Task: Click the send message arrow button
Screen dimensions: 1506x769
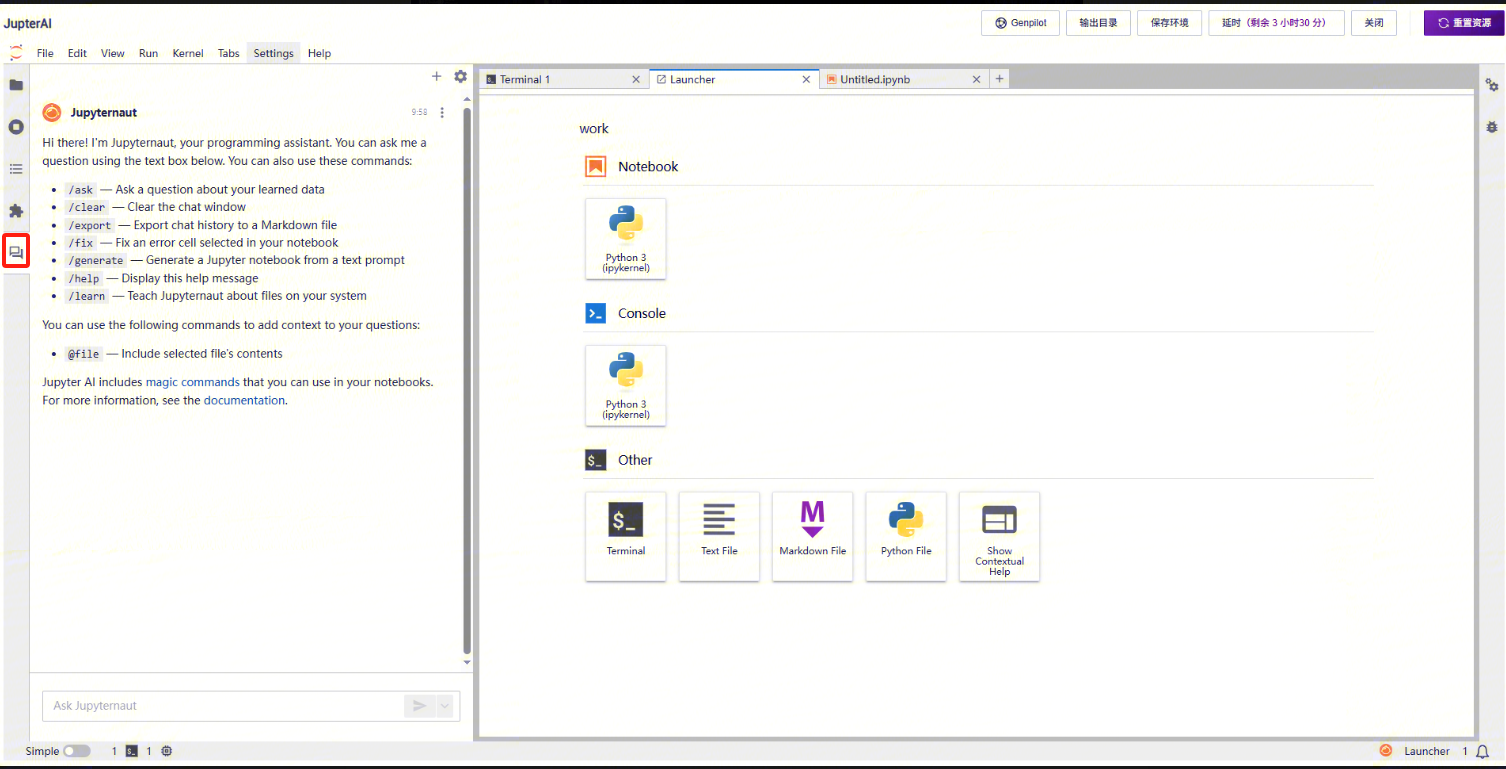Action: click(419, 706)
